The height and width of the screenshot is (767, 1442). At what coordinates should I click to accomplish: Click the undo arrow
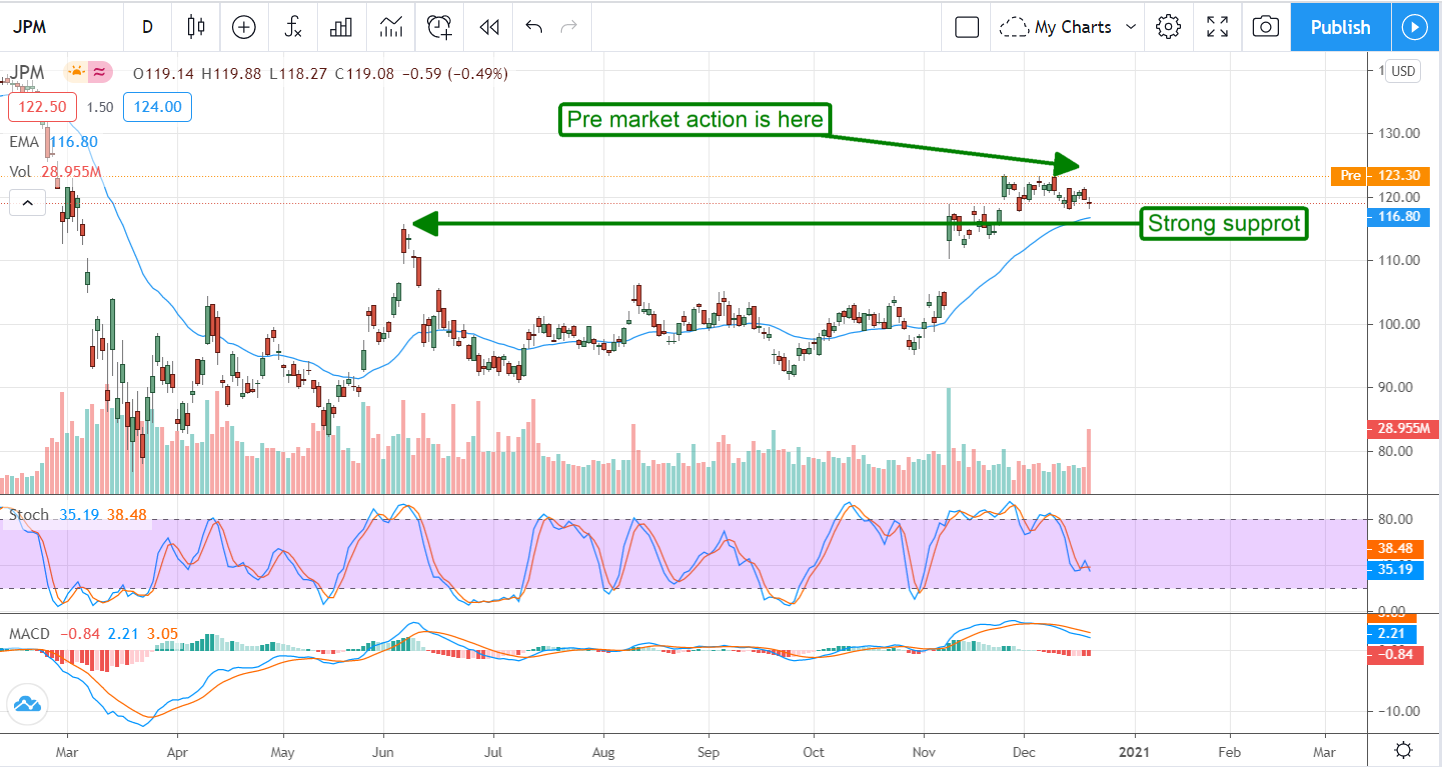pyautogui.click(x=533, y=27)
